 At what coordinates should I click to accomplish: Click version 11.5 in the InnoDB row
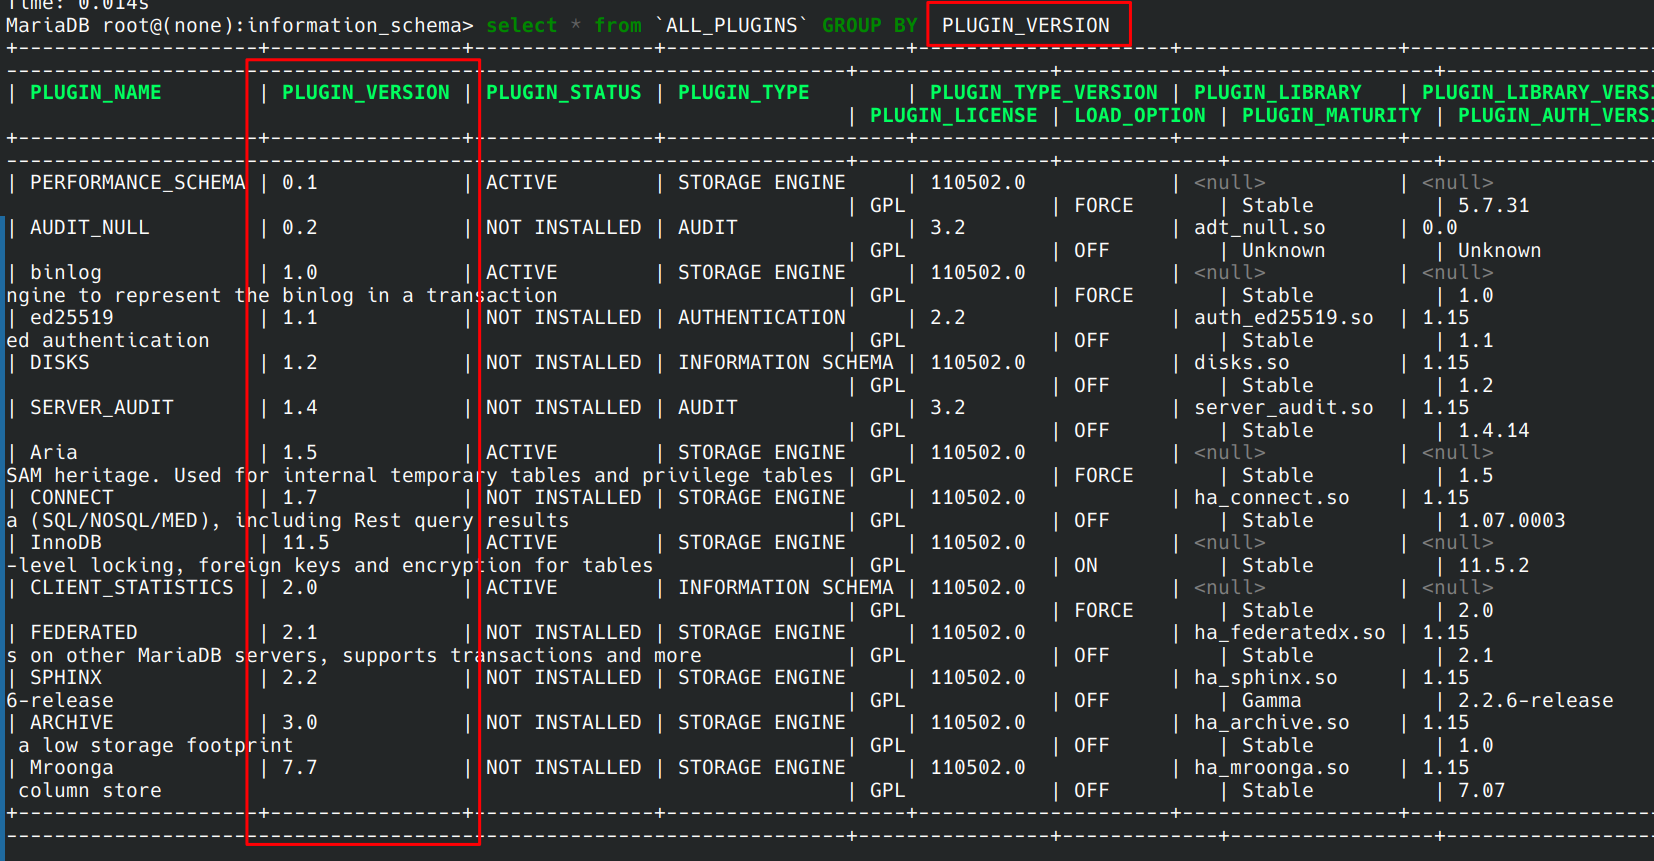[x=306, y=543]
